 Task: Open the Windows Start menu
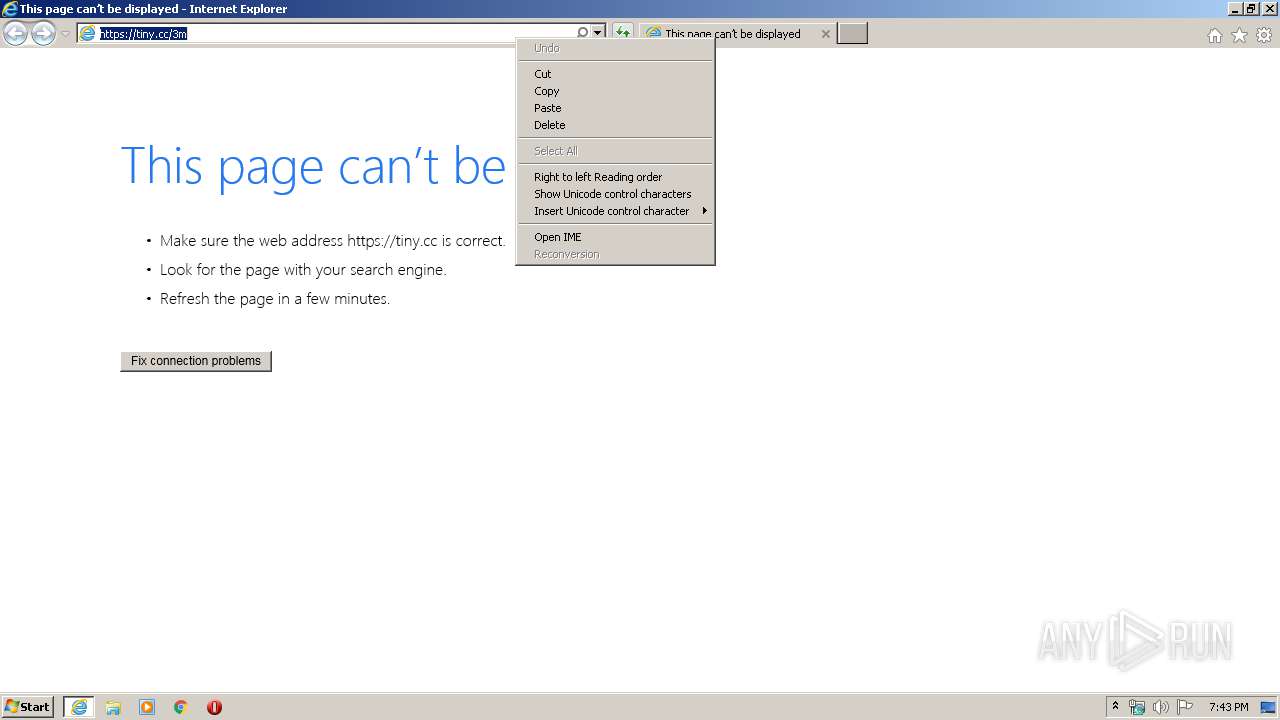click(28, 707)
